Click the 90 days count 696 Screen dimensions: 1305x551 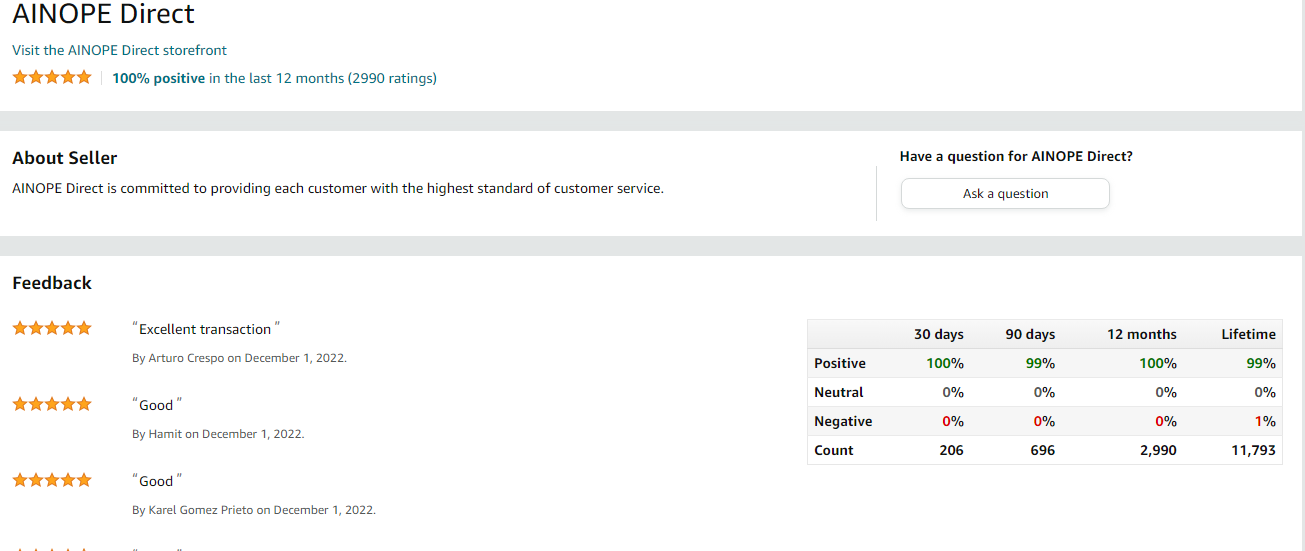(1043, 450)
